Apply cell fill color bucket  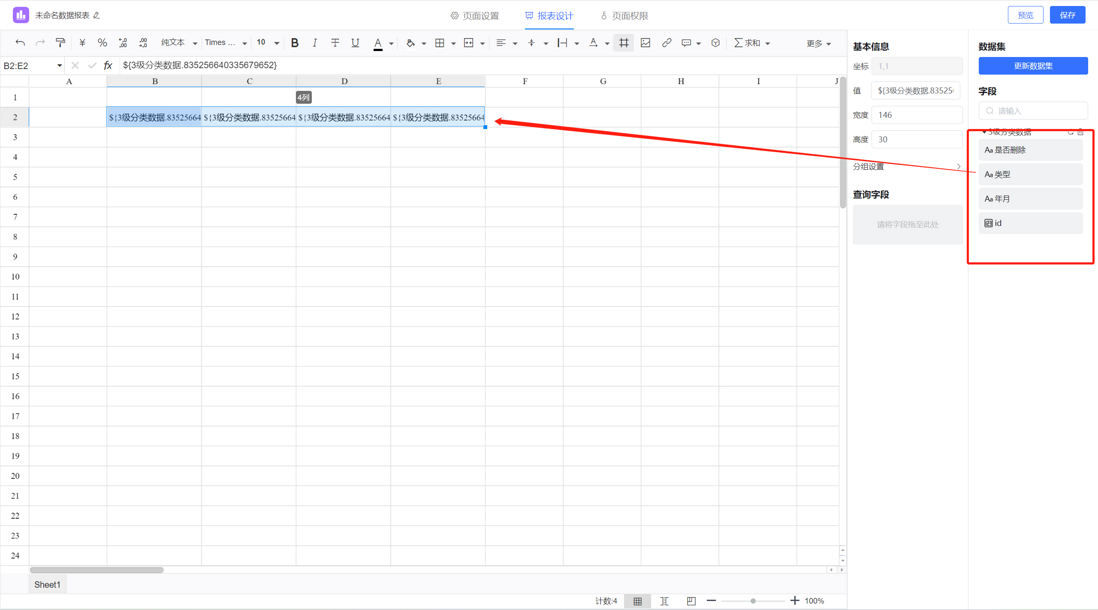[410, 43]
